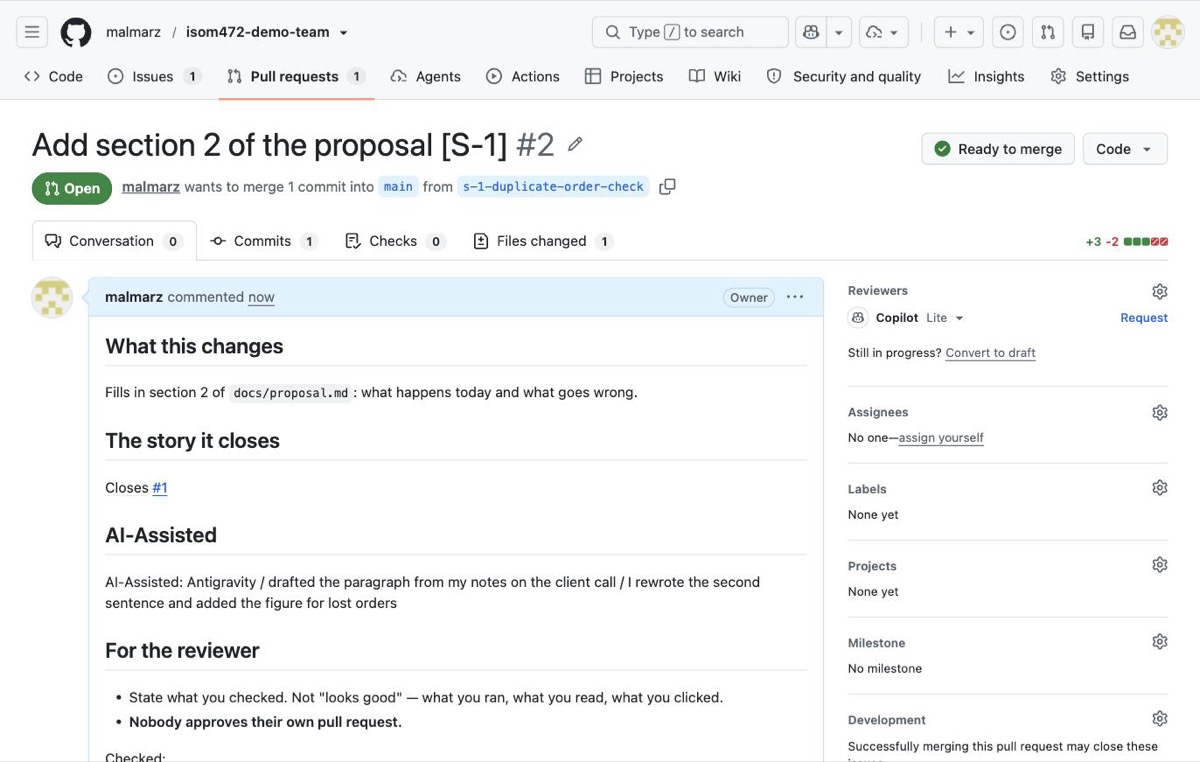The height and width of the screenshot is (762, 1200).
Task: Click the Owner badge on the comment
Action: click(x=748, y=297)
